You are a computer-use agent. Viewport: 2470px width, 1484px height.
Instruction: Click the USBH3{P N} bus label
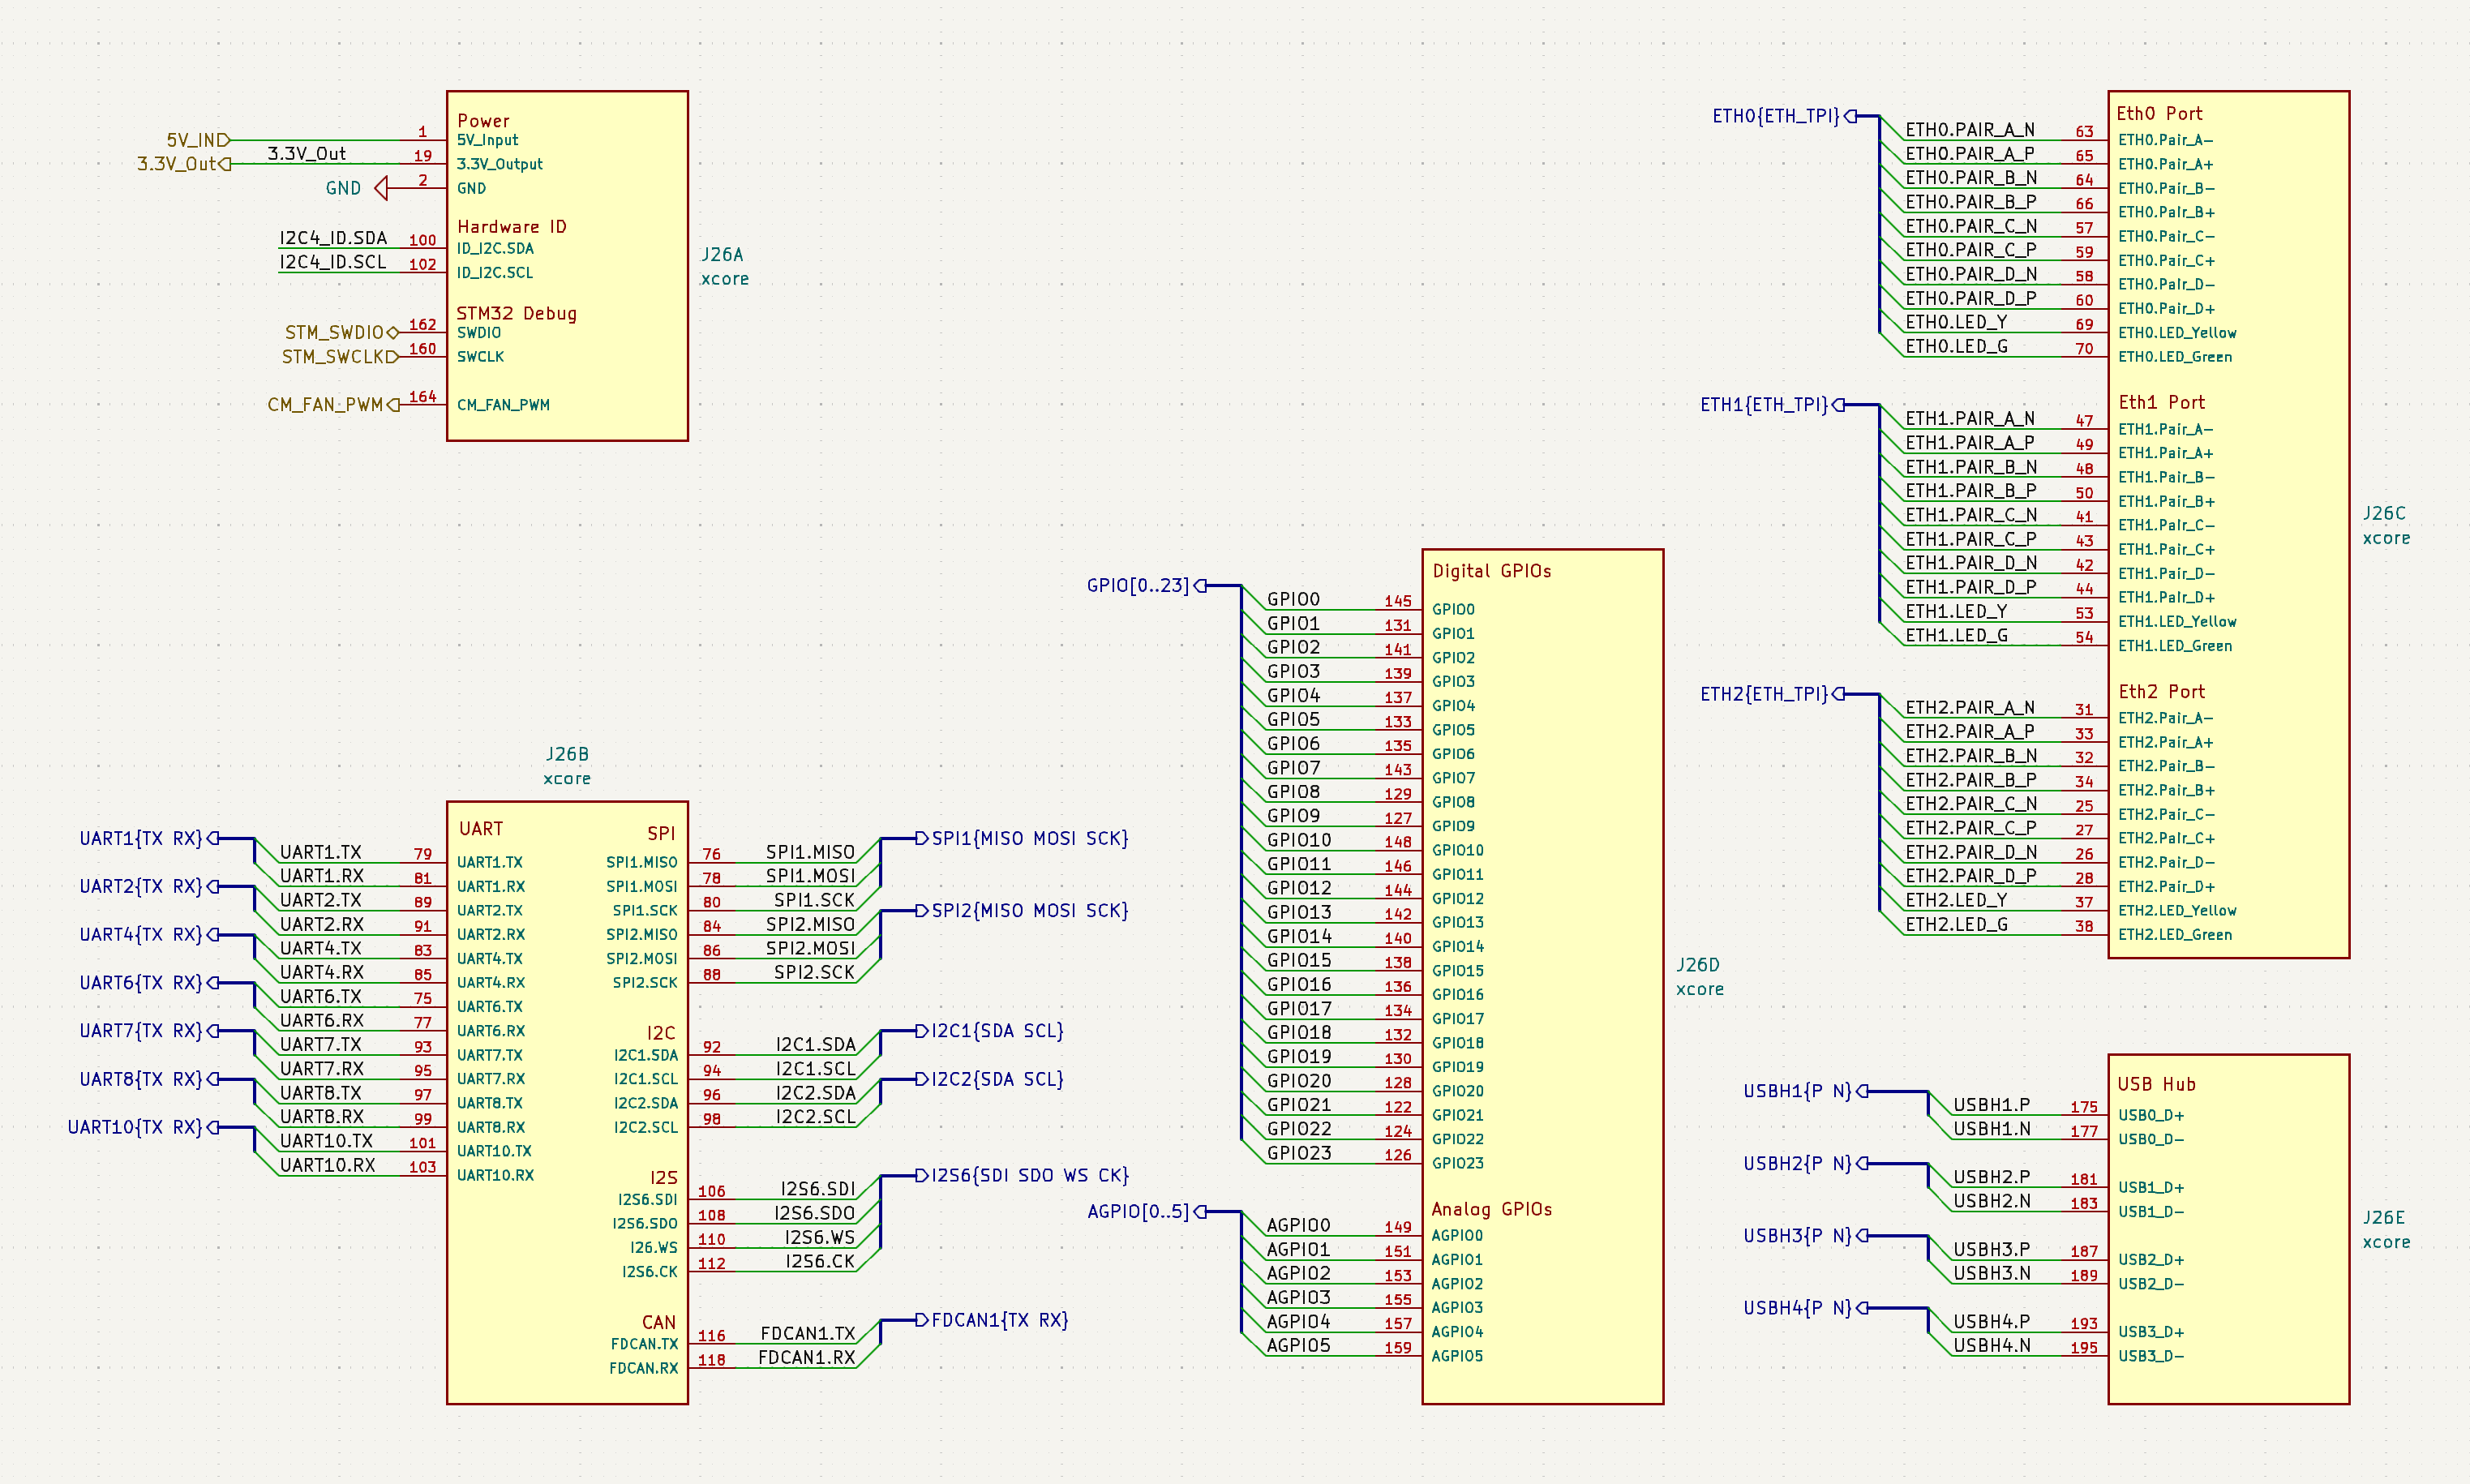[1806, 1236]
